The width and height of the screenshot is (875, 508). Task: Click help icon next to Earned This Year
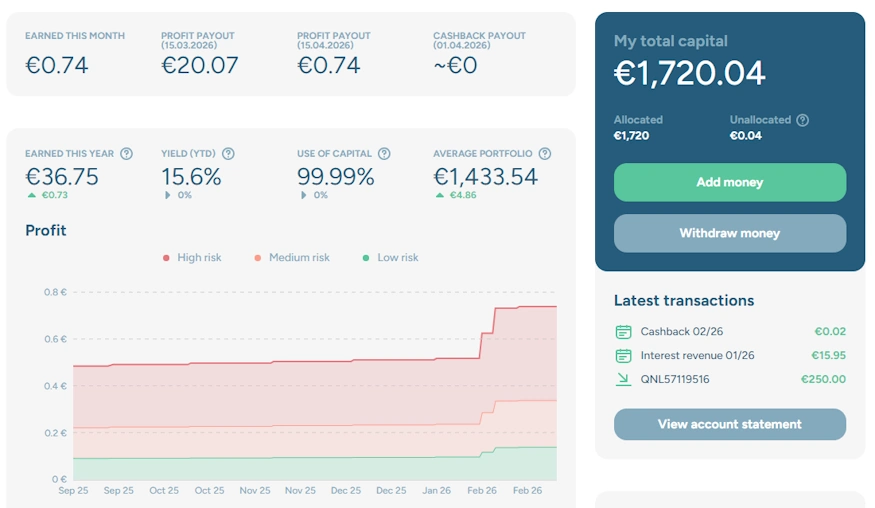point(126,154)
